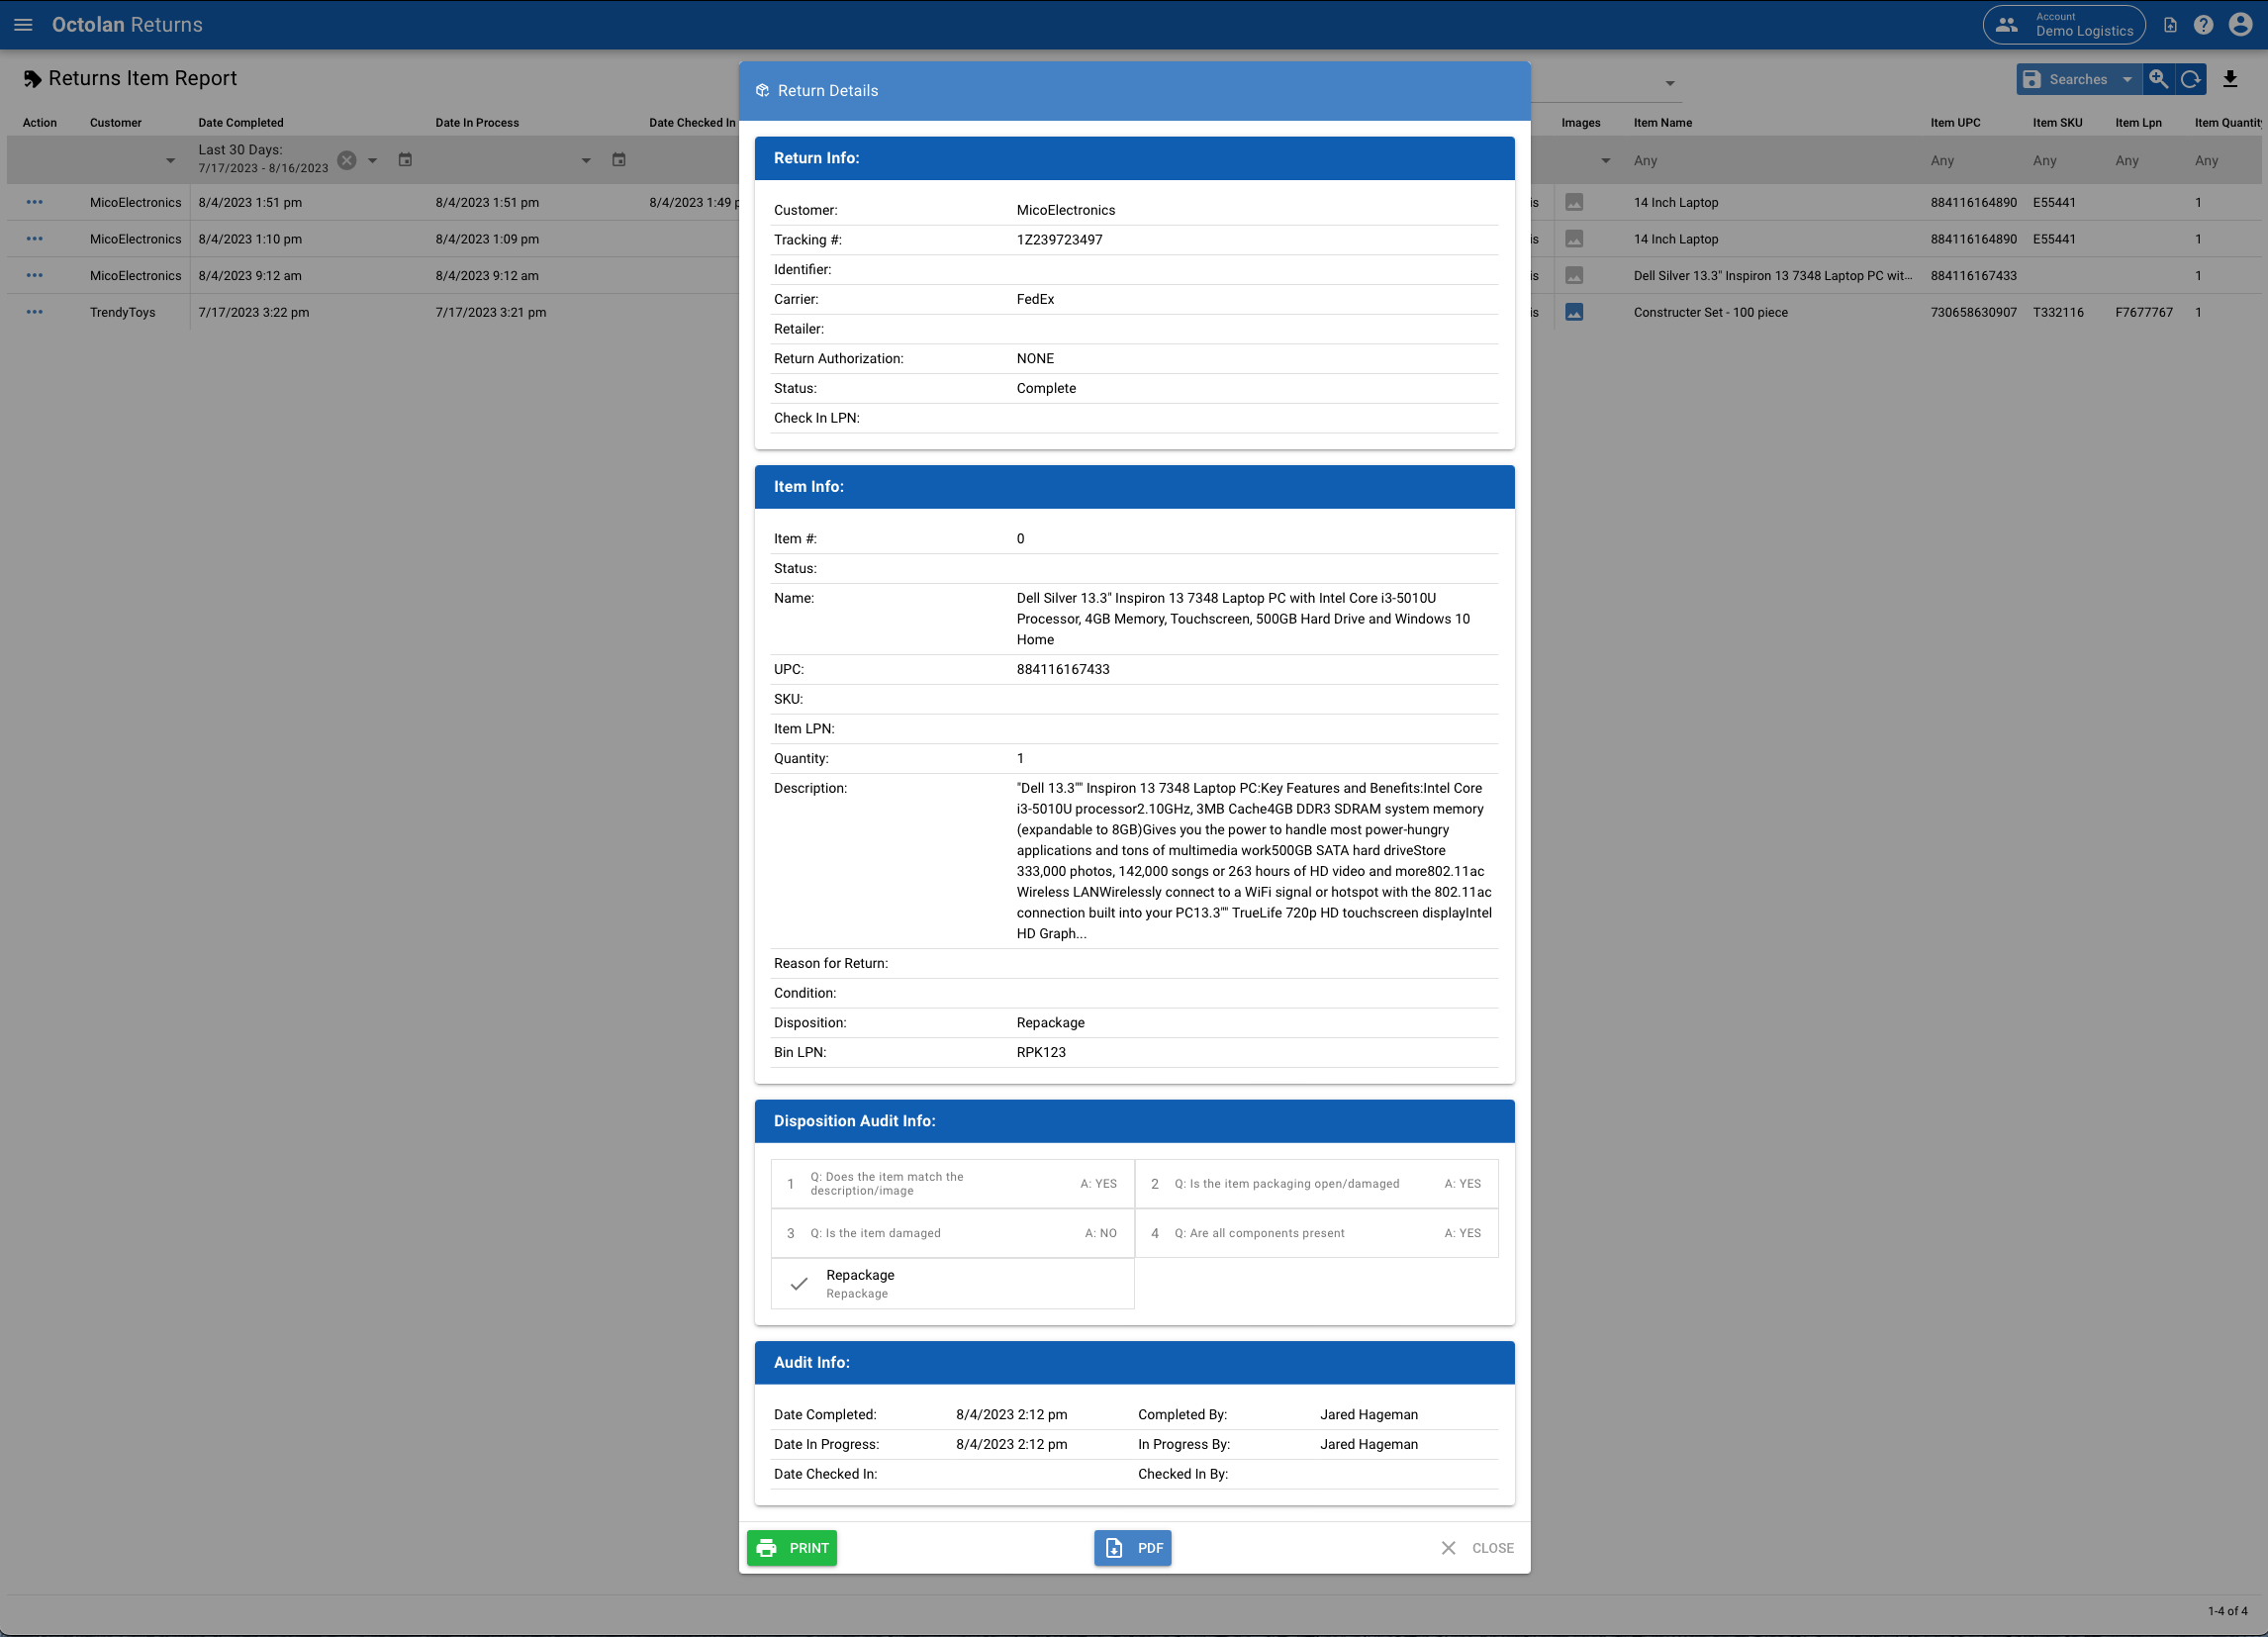The width and height of the screenshot is (2268, 1637).
Task: Open the Customer filter dropdown
Action: tap(169, 160)
